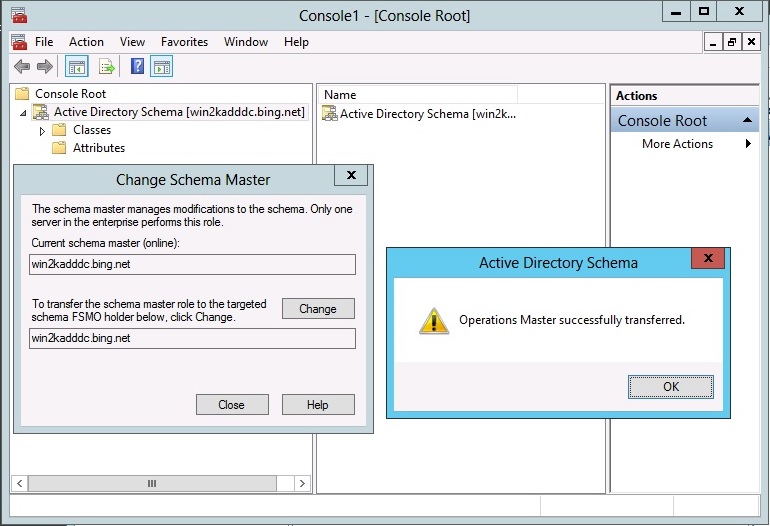The width and height of the screenshot is (770, 526).
Task: Close the Active Directory Schema message dialog
Action: point(708,258)
